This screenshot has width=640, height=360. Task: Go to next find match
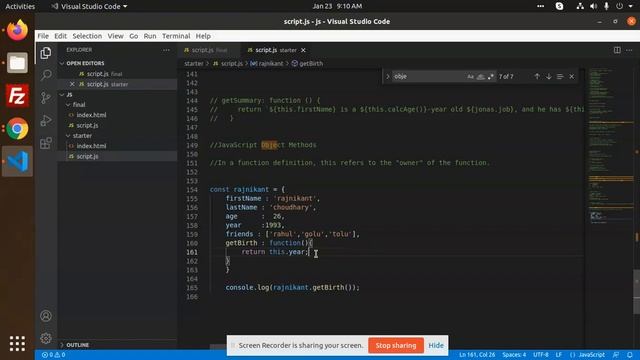pyautogui.click(x=549, y=76)
